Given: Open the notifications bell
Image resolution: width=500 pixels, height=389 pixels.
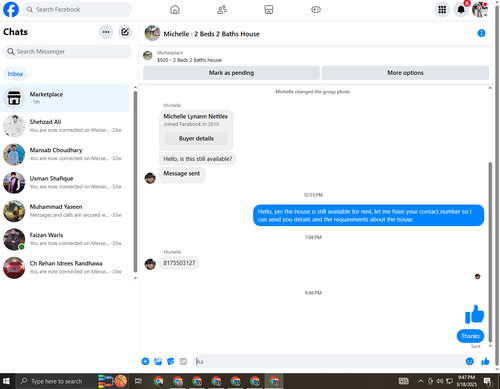Looking at the screenshot, I should click(461, 10).
